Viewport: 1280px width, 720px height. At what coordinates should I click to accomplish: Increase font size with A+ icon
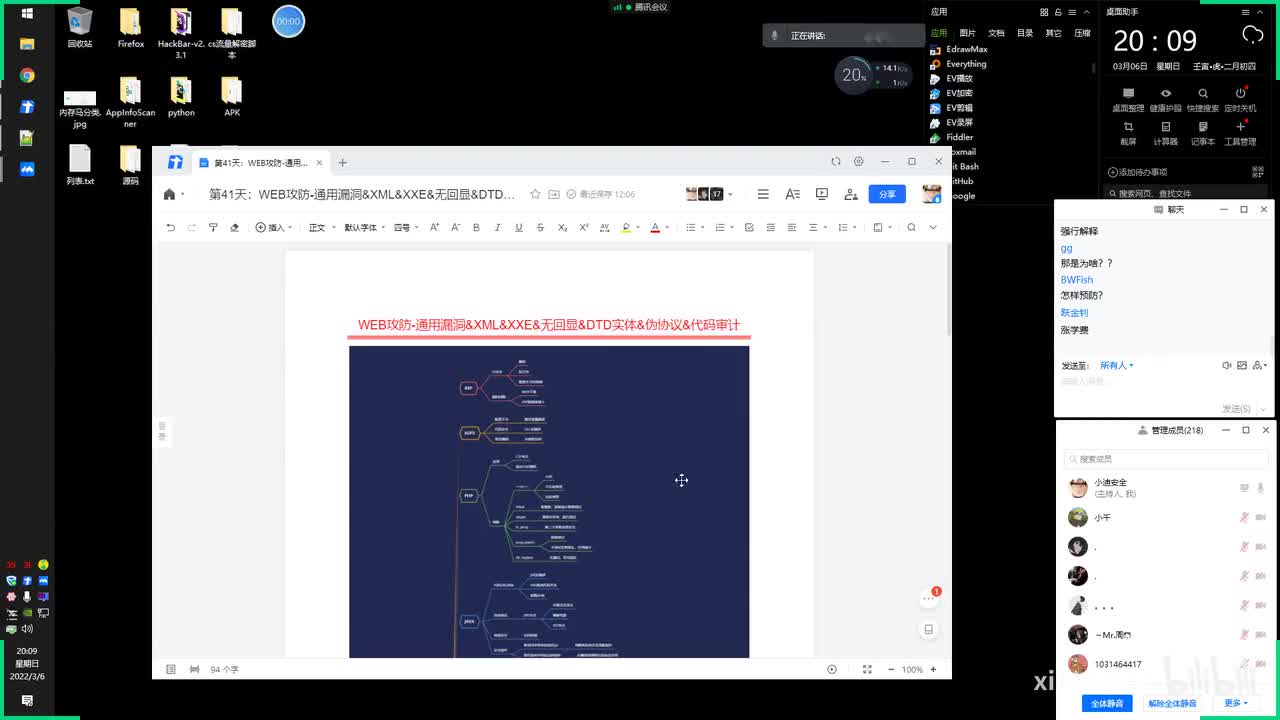point(434,228)
